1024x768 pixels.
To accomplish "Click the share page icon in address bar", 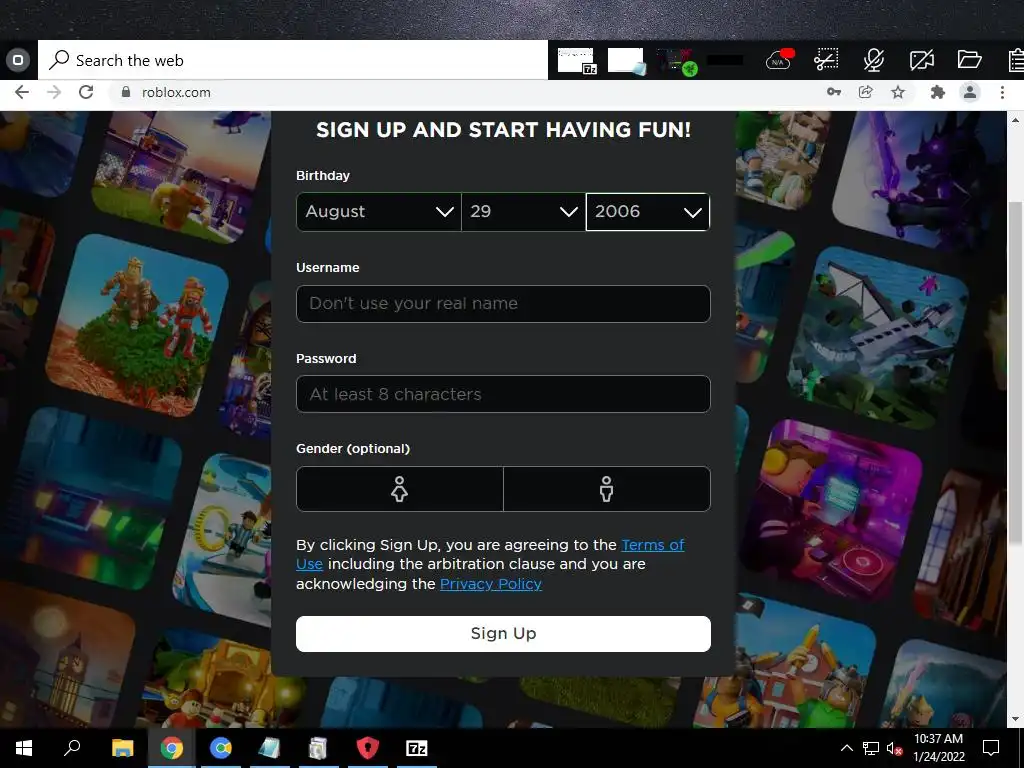I will (866, 92).
